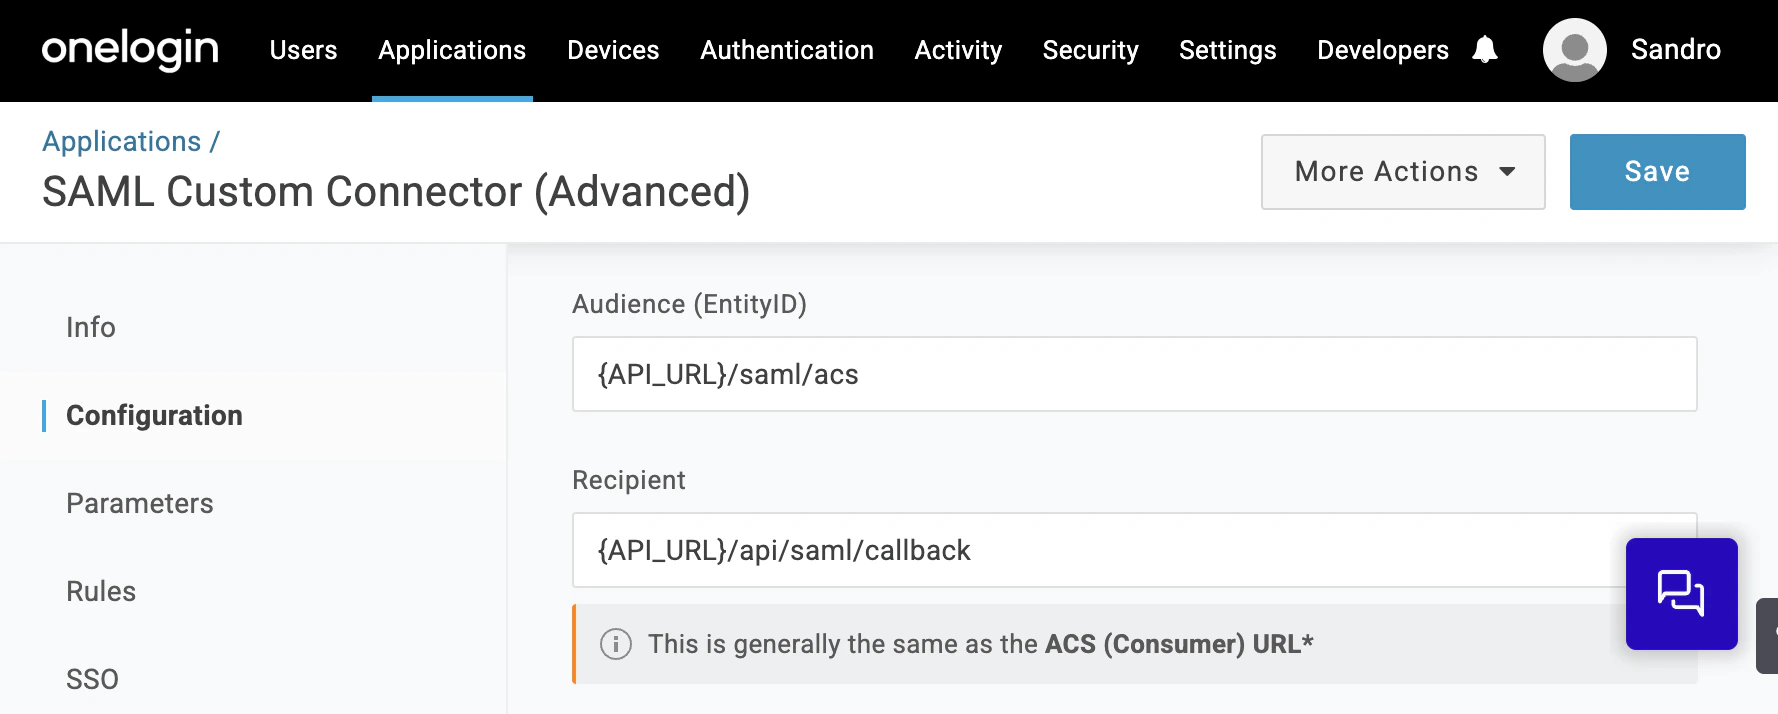Save the SAML connector configuration

click(1657, 172)
